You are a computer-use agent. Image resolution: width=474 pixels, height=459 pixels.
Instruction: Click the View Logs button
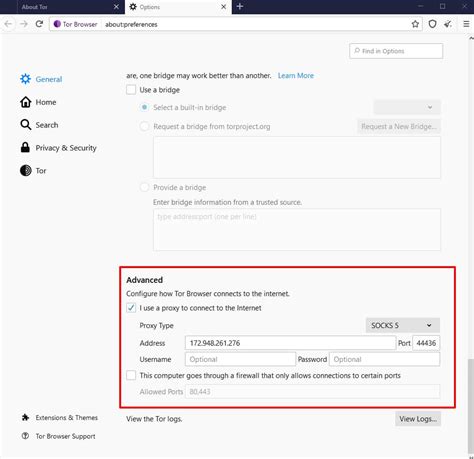click(x=418, y=419)
